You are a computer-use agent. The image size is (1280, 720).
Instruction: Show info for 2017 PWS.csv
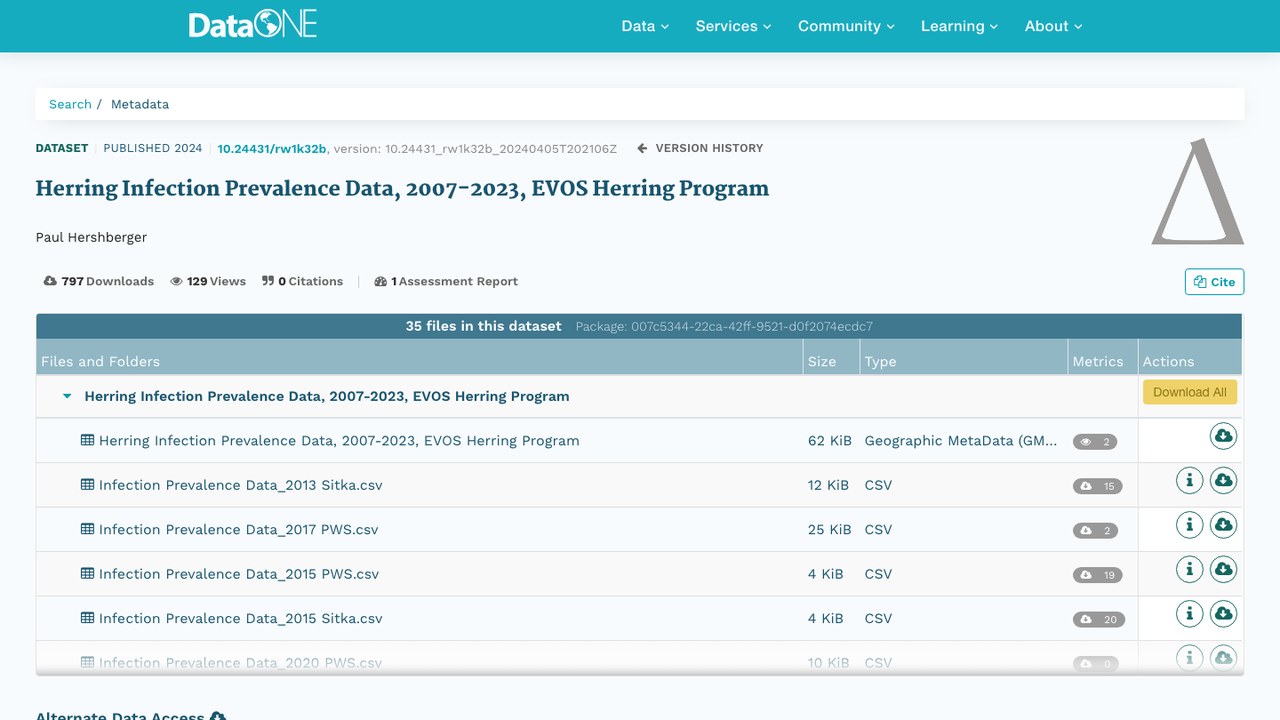[x=1189, y=525]
